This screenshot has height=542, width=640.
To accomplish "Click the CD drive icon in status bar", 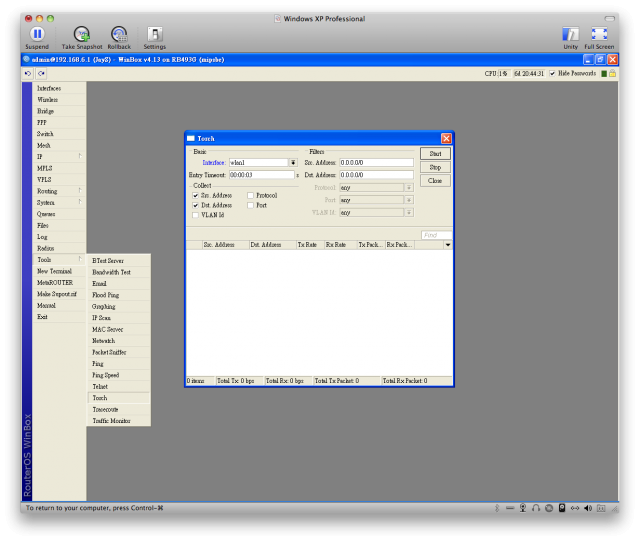I will 549,508.
